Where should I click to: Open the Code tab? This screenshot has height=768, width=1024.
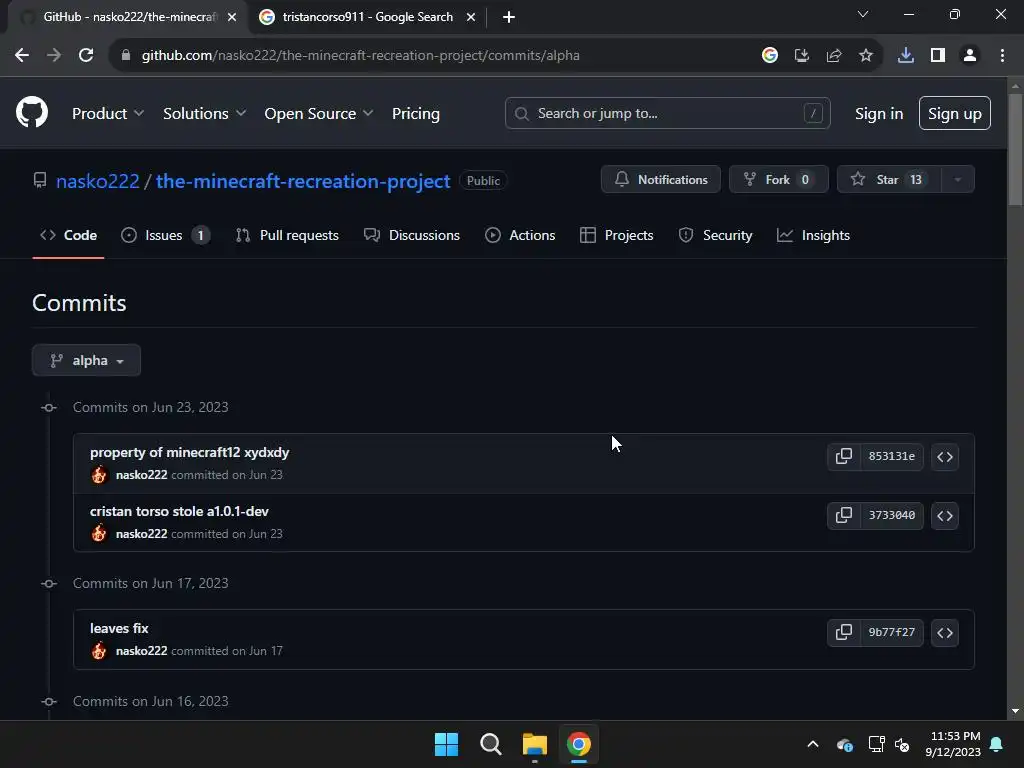pos(69,235)
